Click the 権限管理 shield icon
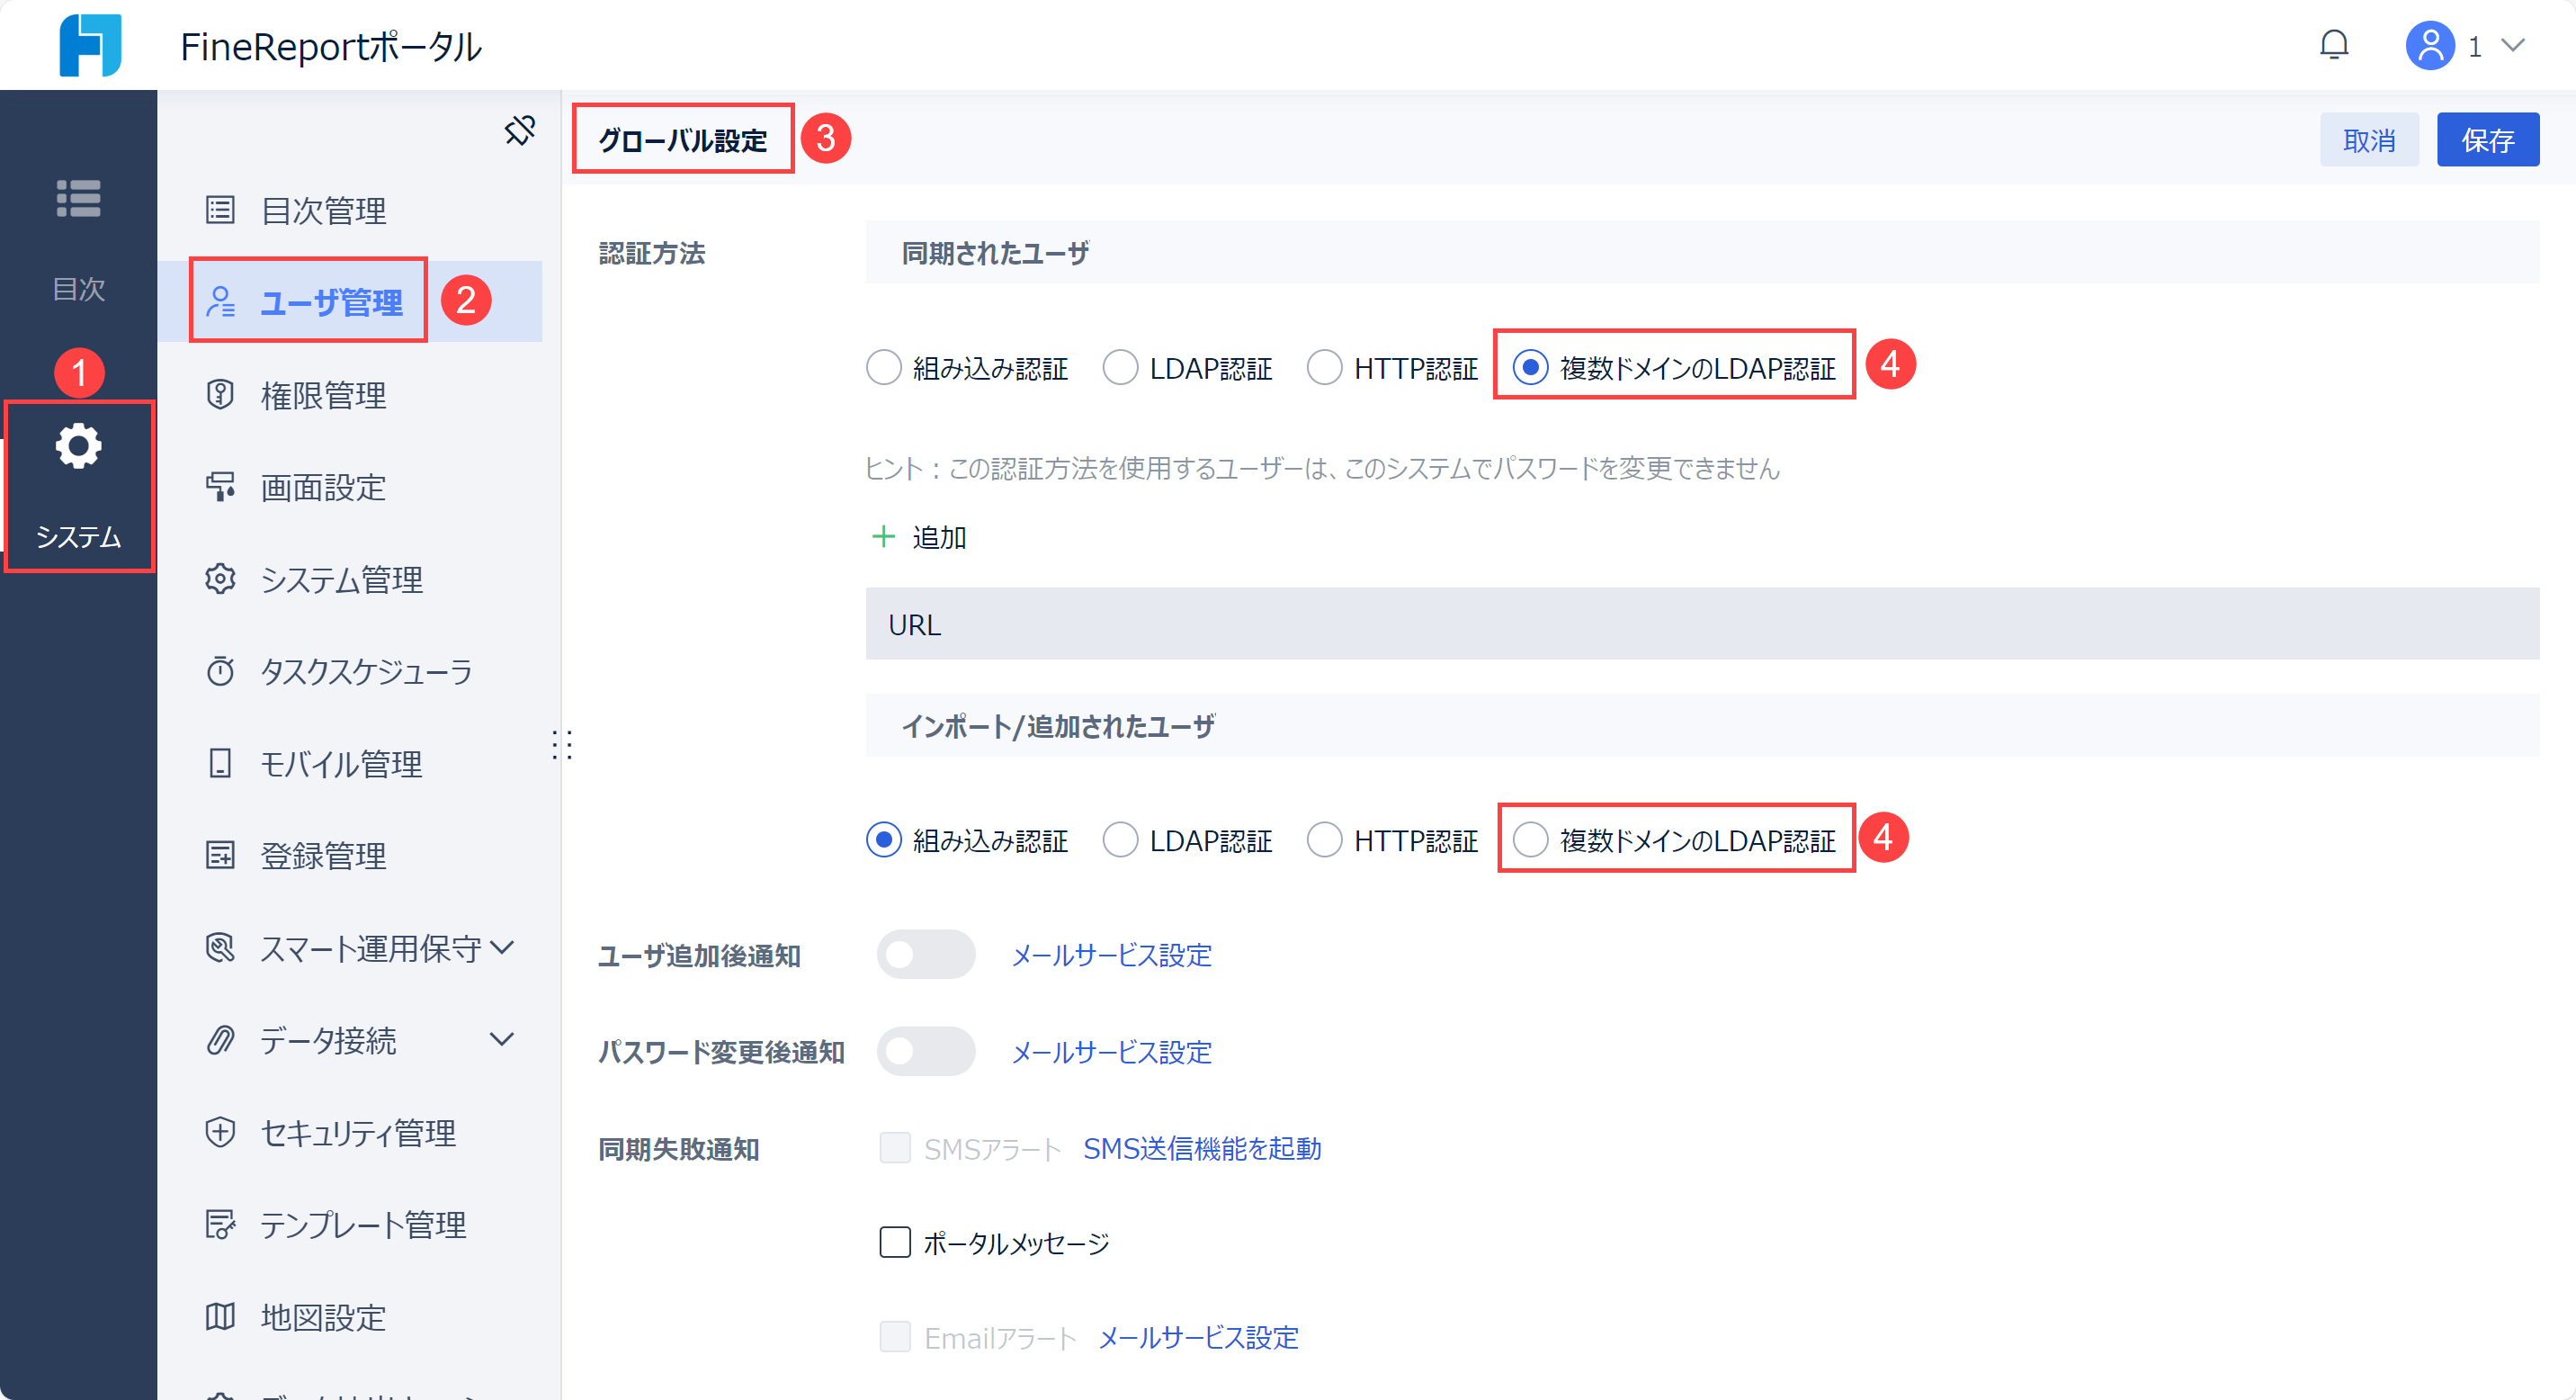 point(220,394)
